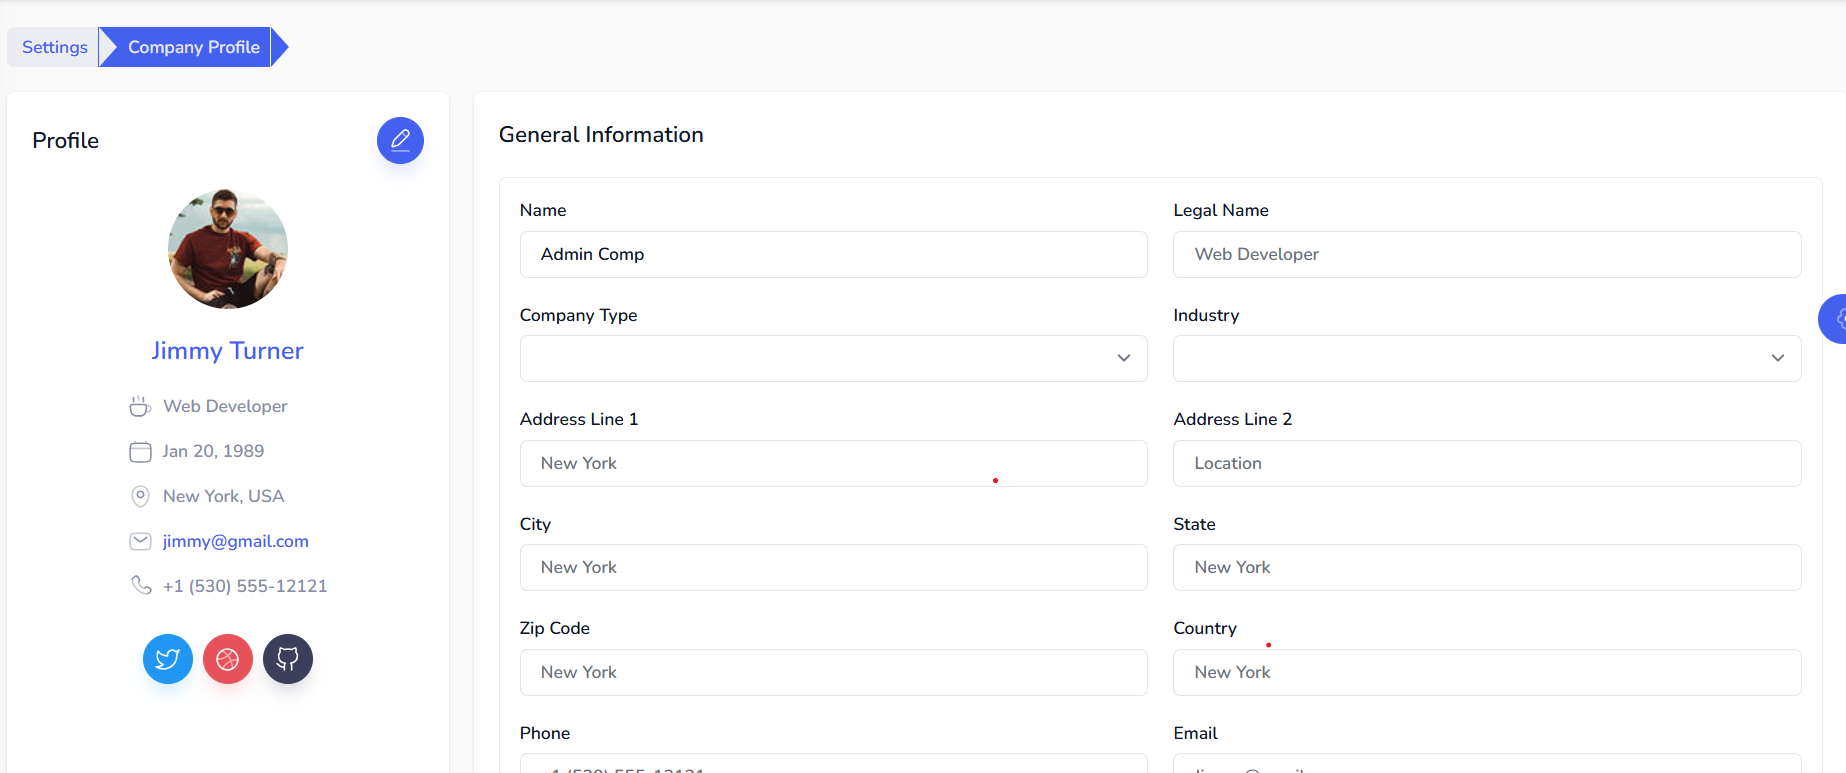
Task: Click the calendar icon beside birth date
Action: [x=140, y=452]
